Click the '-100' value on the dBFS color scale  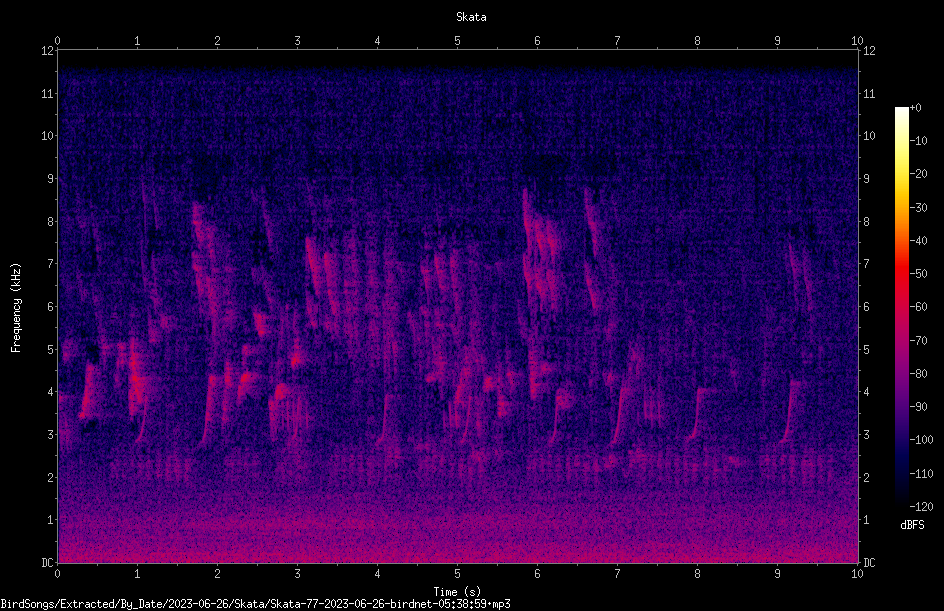coord(921,440)
